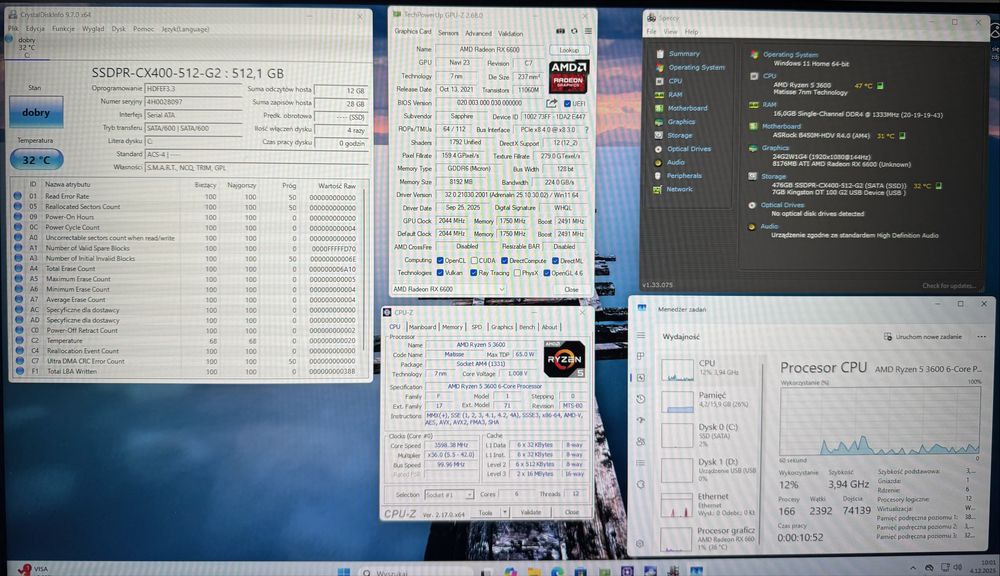Click Uruchom nowe zadanie in Task Manager

(923, 336)
